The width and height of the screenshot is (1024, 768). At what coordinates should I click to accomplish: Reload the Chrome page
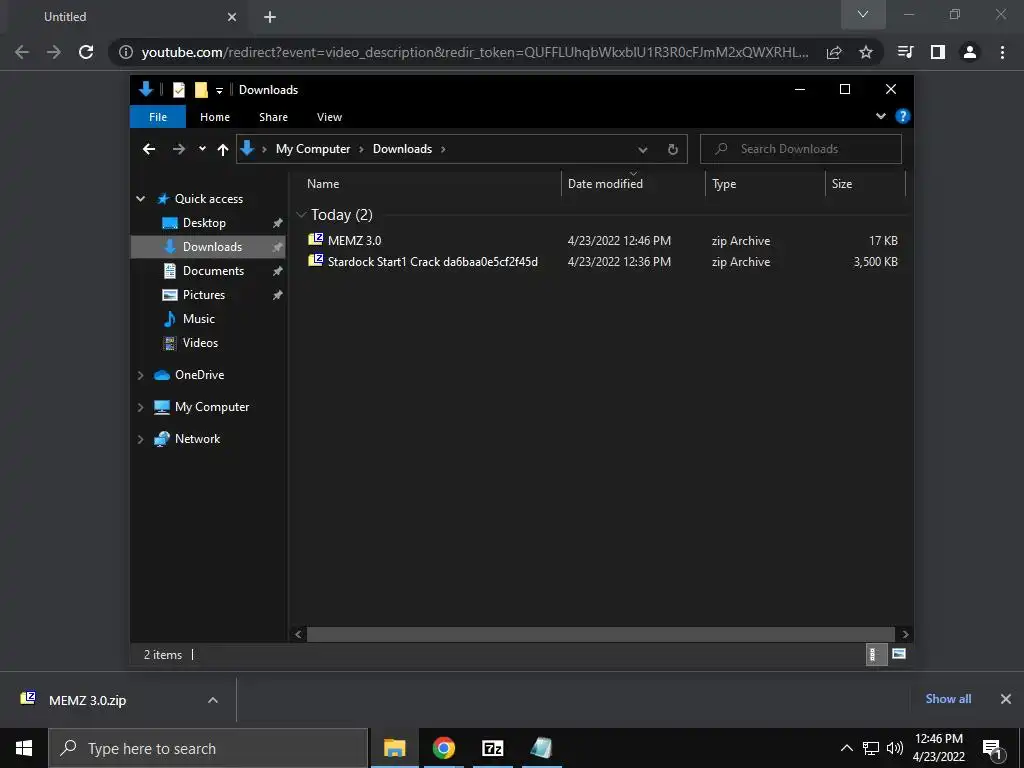click(86, 52)
